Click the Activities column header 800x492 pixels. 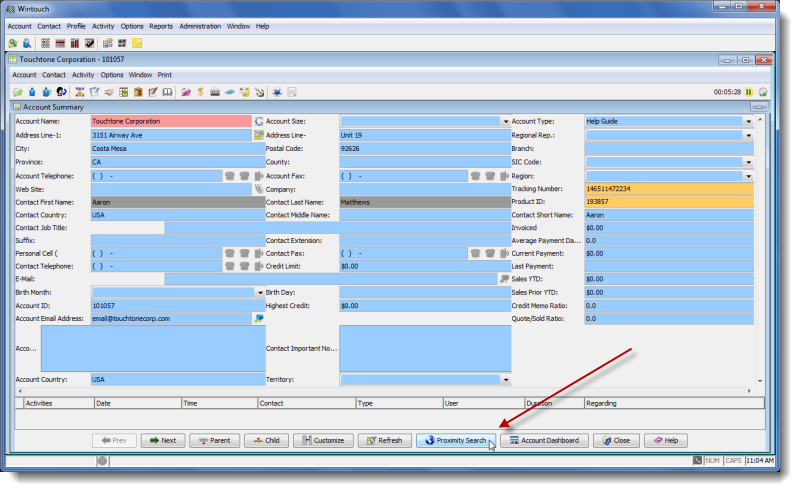click(59, 403)
